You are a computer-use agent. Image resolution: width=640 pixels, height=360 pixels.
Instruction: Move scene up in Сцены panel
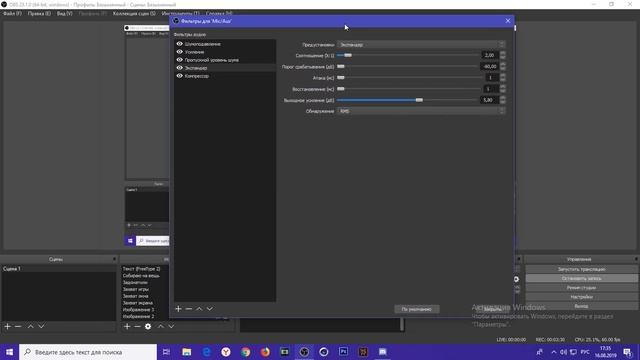[31, 327]
